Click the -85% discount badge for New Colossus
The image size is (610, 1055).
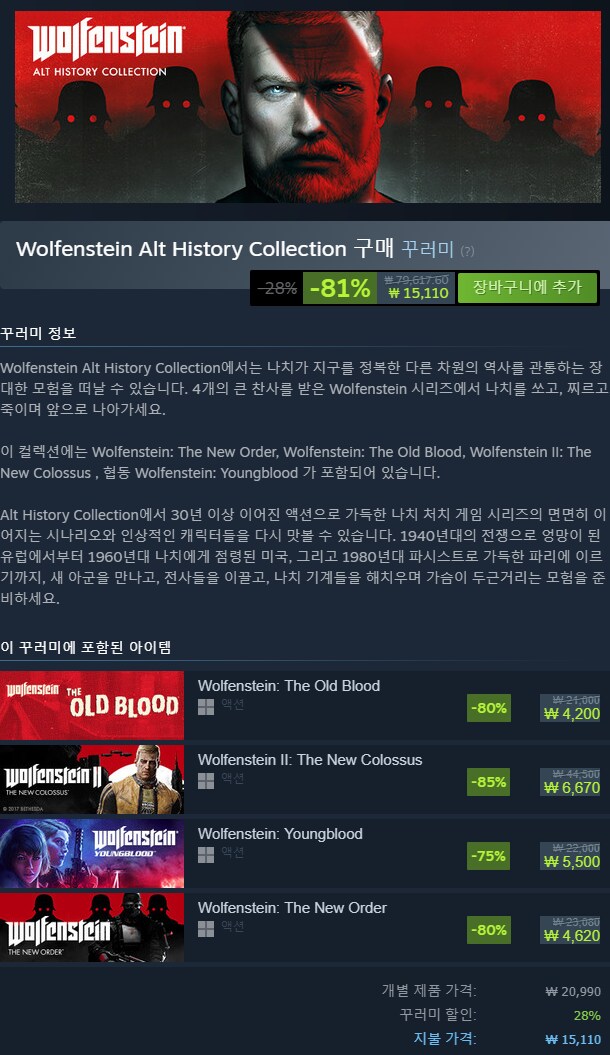coord(489,782)
